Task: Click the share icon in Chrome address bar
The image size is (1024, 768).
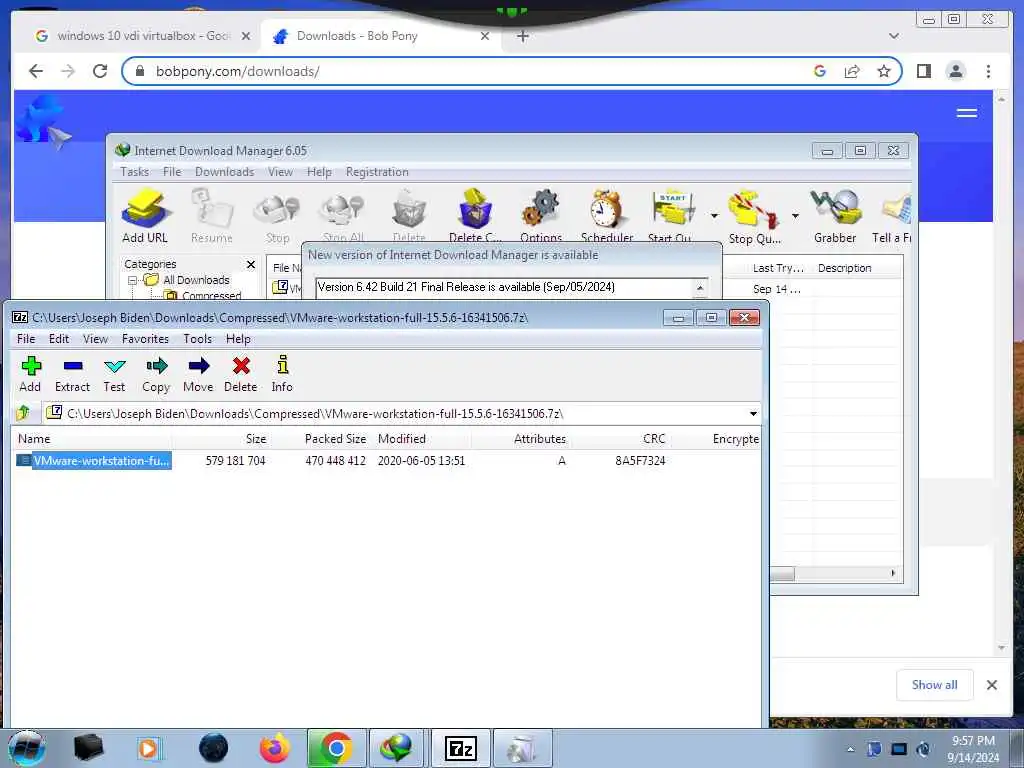Action: click(852, 71)
